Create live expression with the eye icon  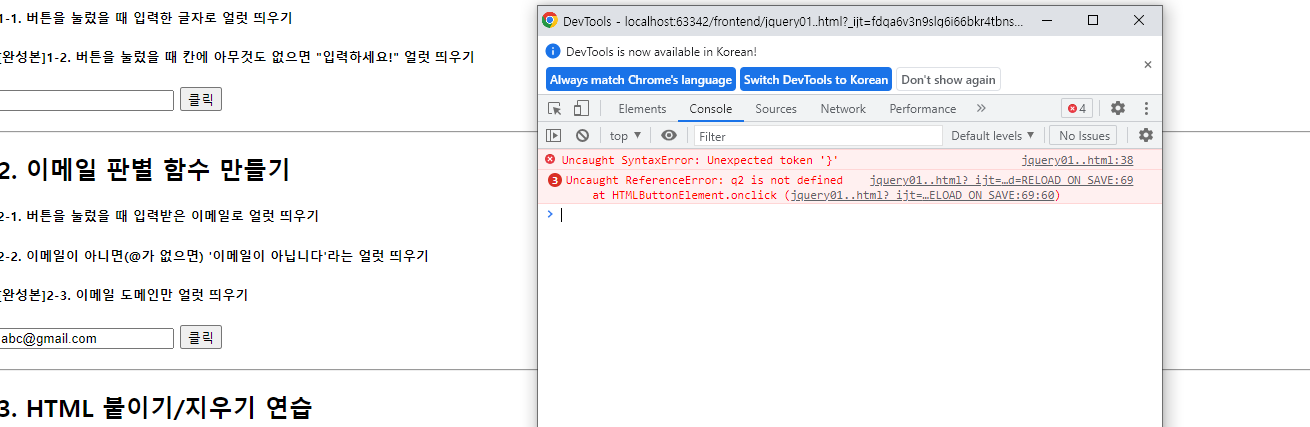pyautogui.click(x=669, y=136)
